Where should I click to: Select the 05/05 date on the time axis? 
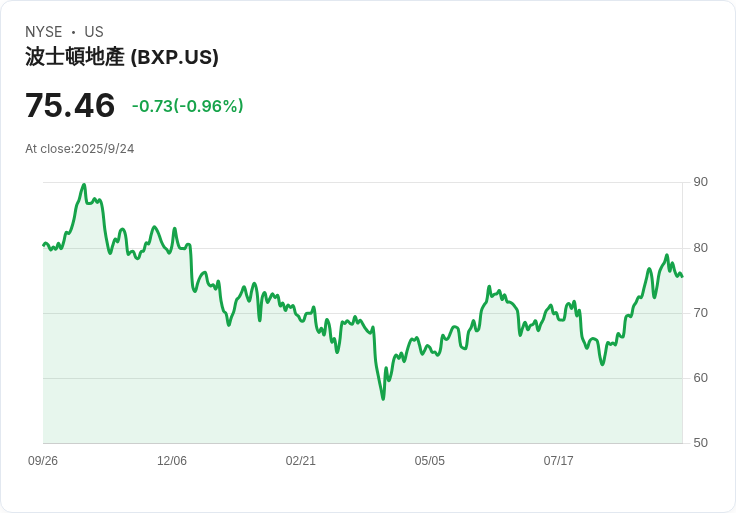pos(430,461)
